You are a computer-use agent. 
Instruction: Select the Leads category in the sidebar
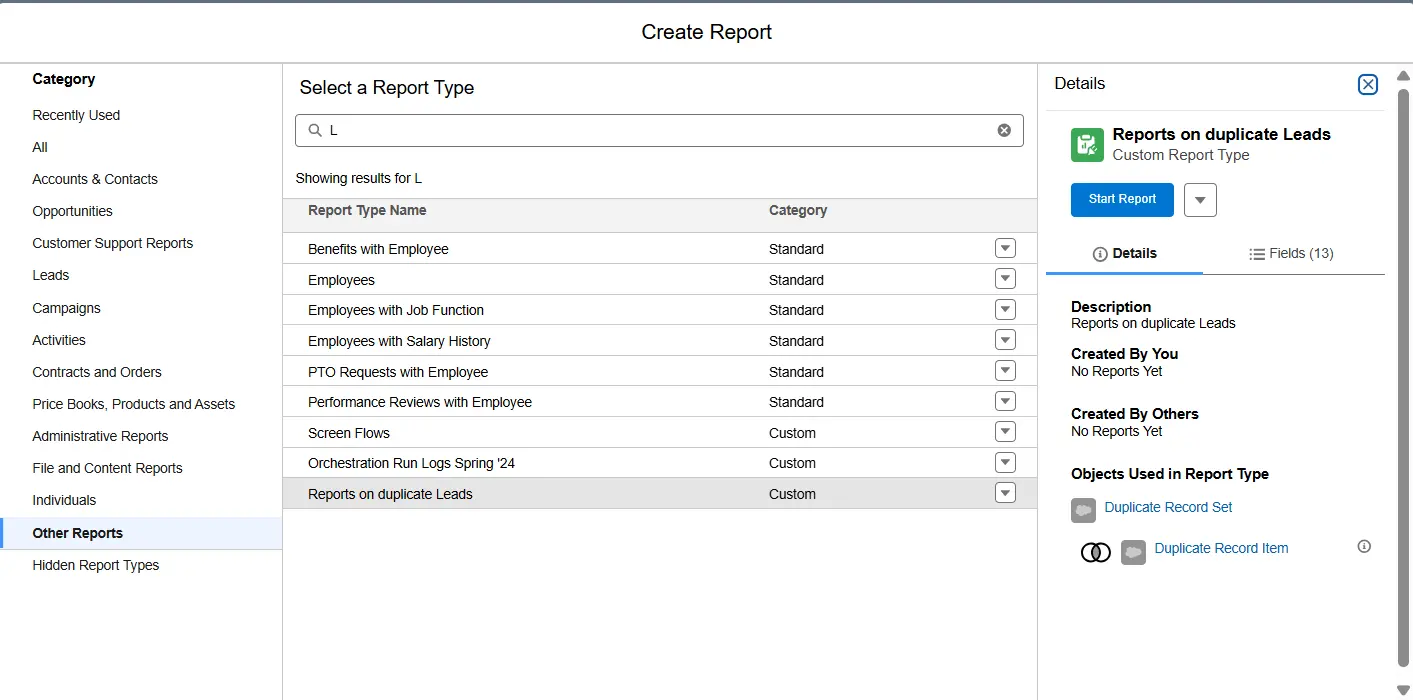pyautogui.click(x=52, y=275)
